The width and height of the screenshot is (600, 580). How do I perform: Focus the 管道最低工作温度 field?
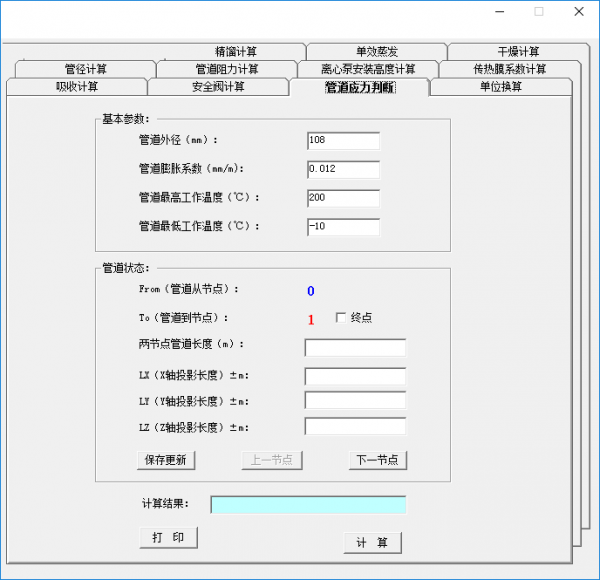pos(343,227)
